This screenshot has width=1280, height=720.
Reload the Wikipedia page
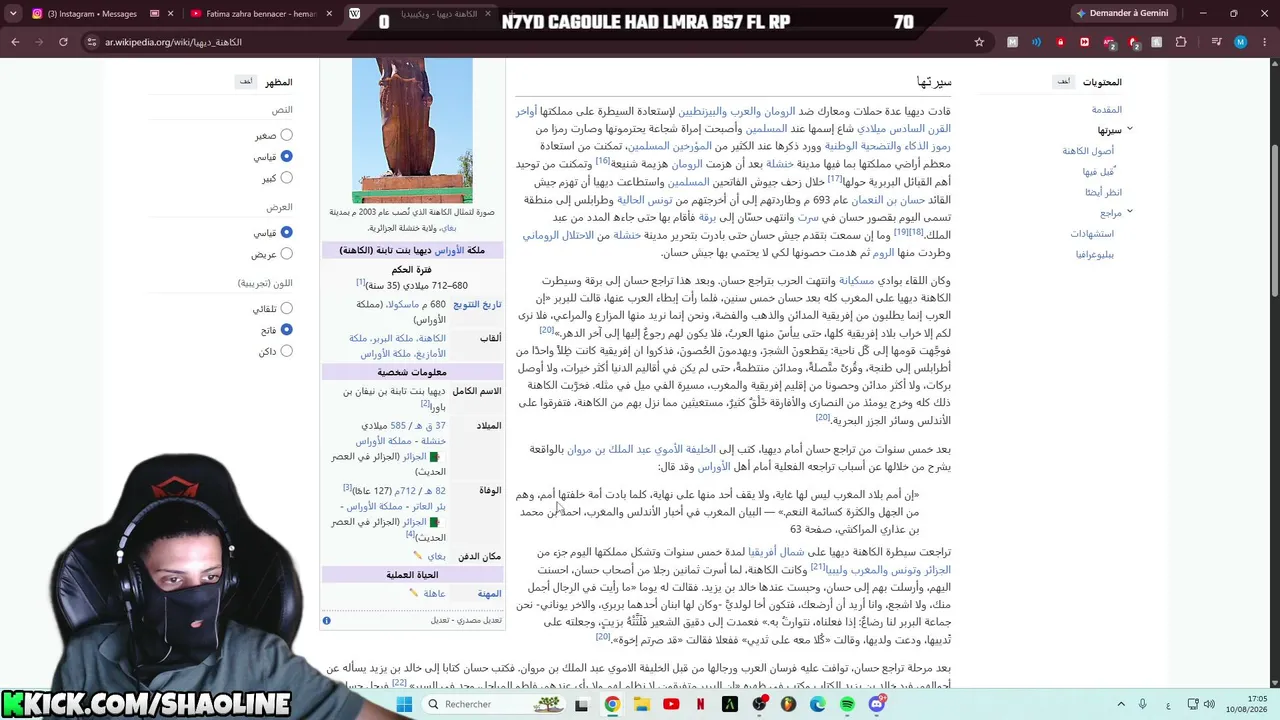click(x=63, y=42)
